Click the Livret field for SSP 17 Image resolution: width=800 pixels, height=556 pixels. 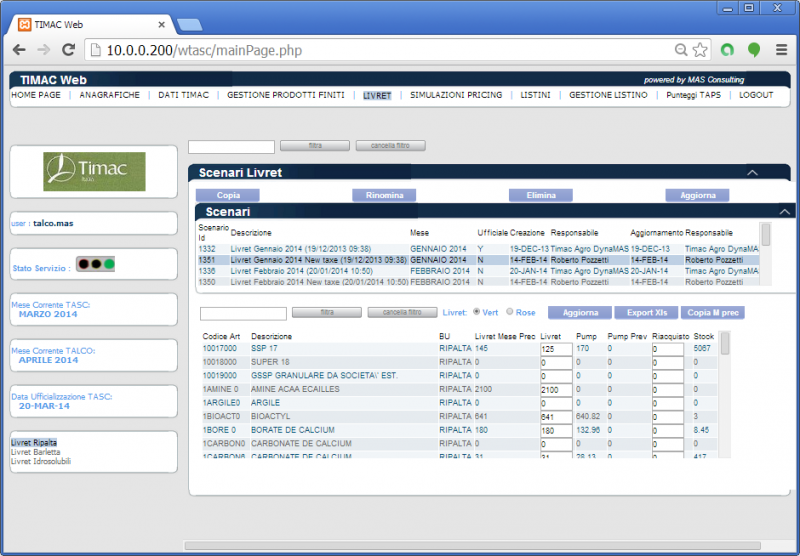[x=553, y=349]
